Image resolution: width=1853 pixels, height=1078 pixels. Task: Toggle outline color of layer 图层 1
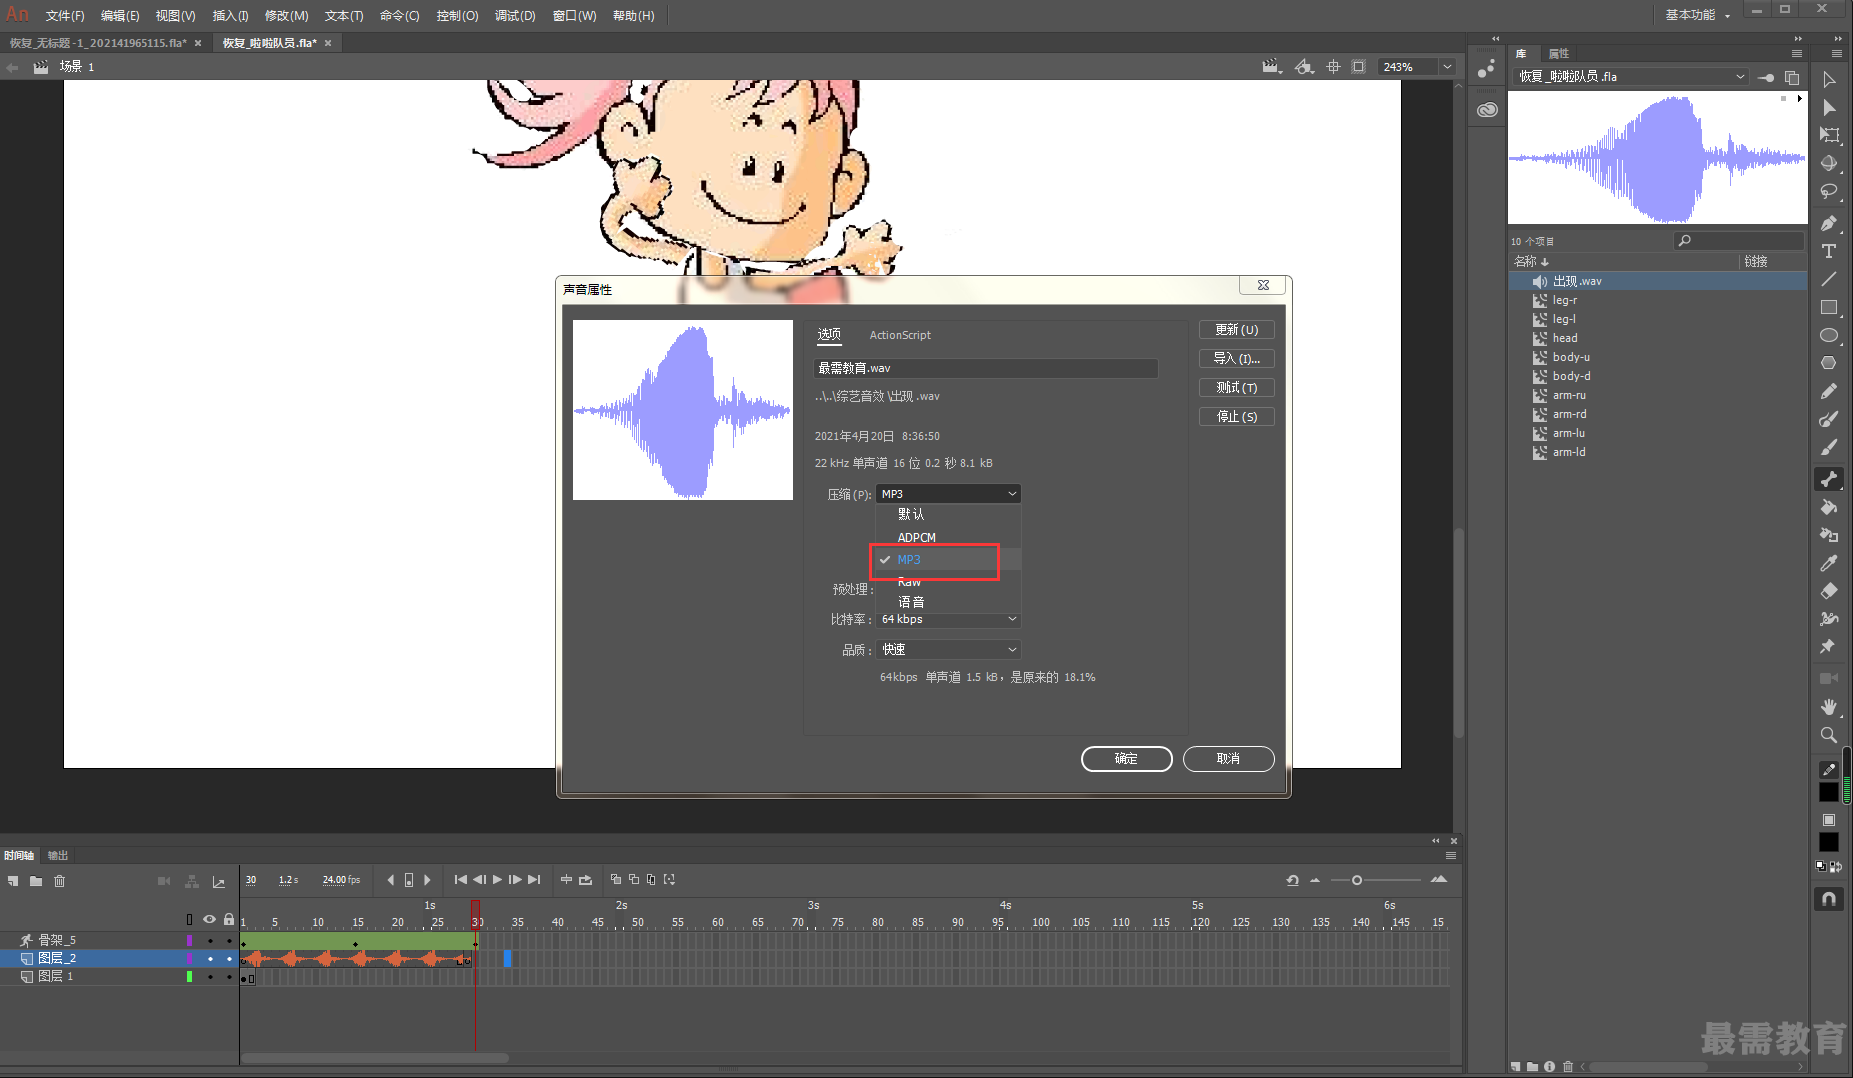coord(189,977)
